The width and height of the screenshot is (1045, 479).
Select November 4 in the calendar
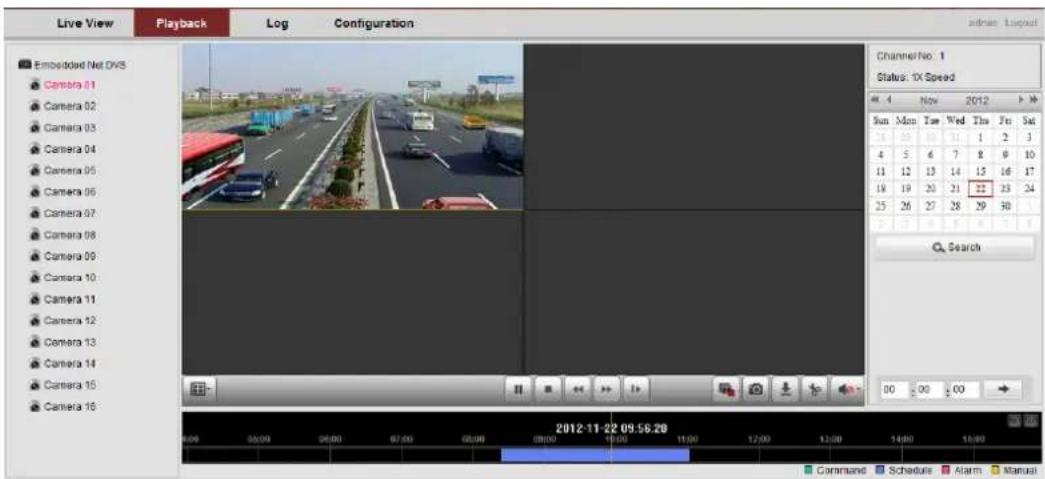[881, 154]
